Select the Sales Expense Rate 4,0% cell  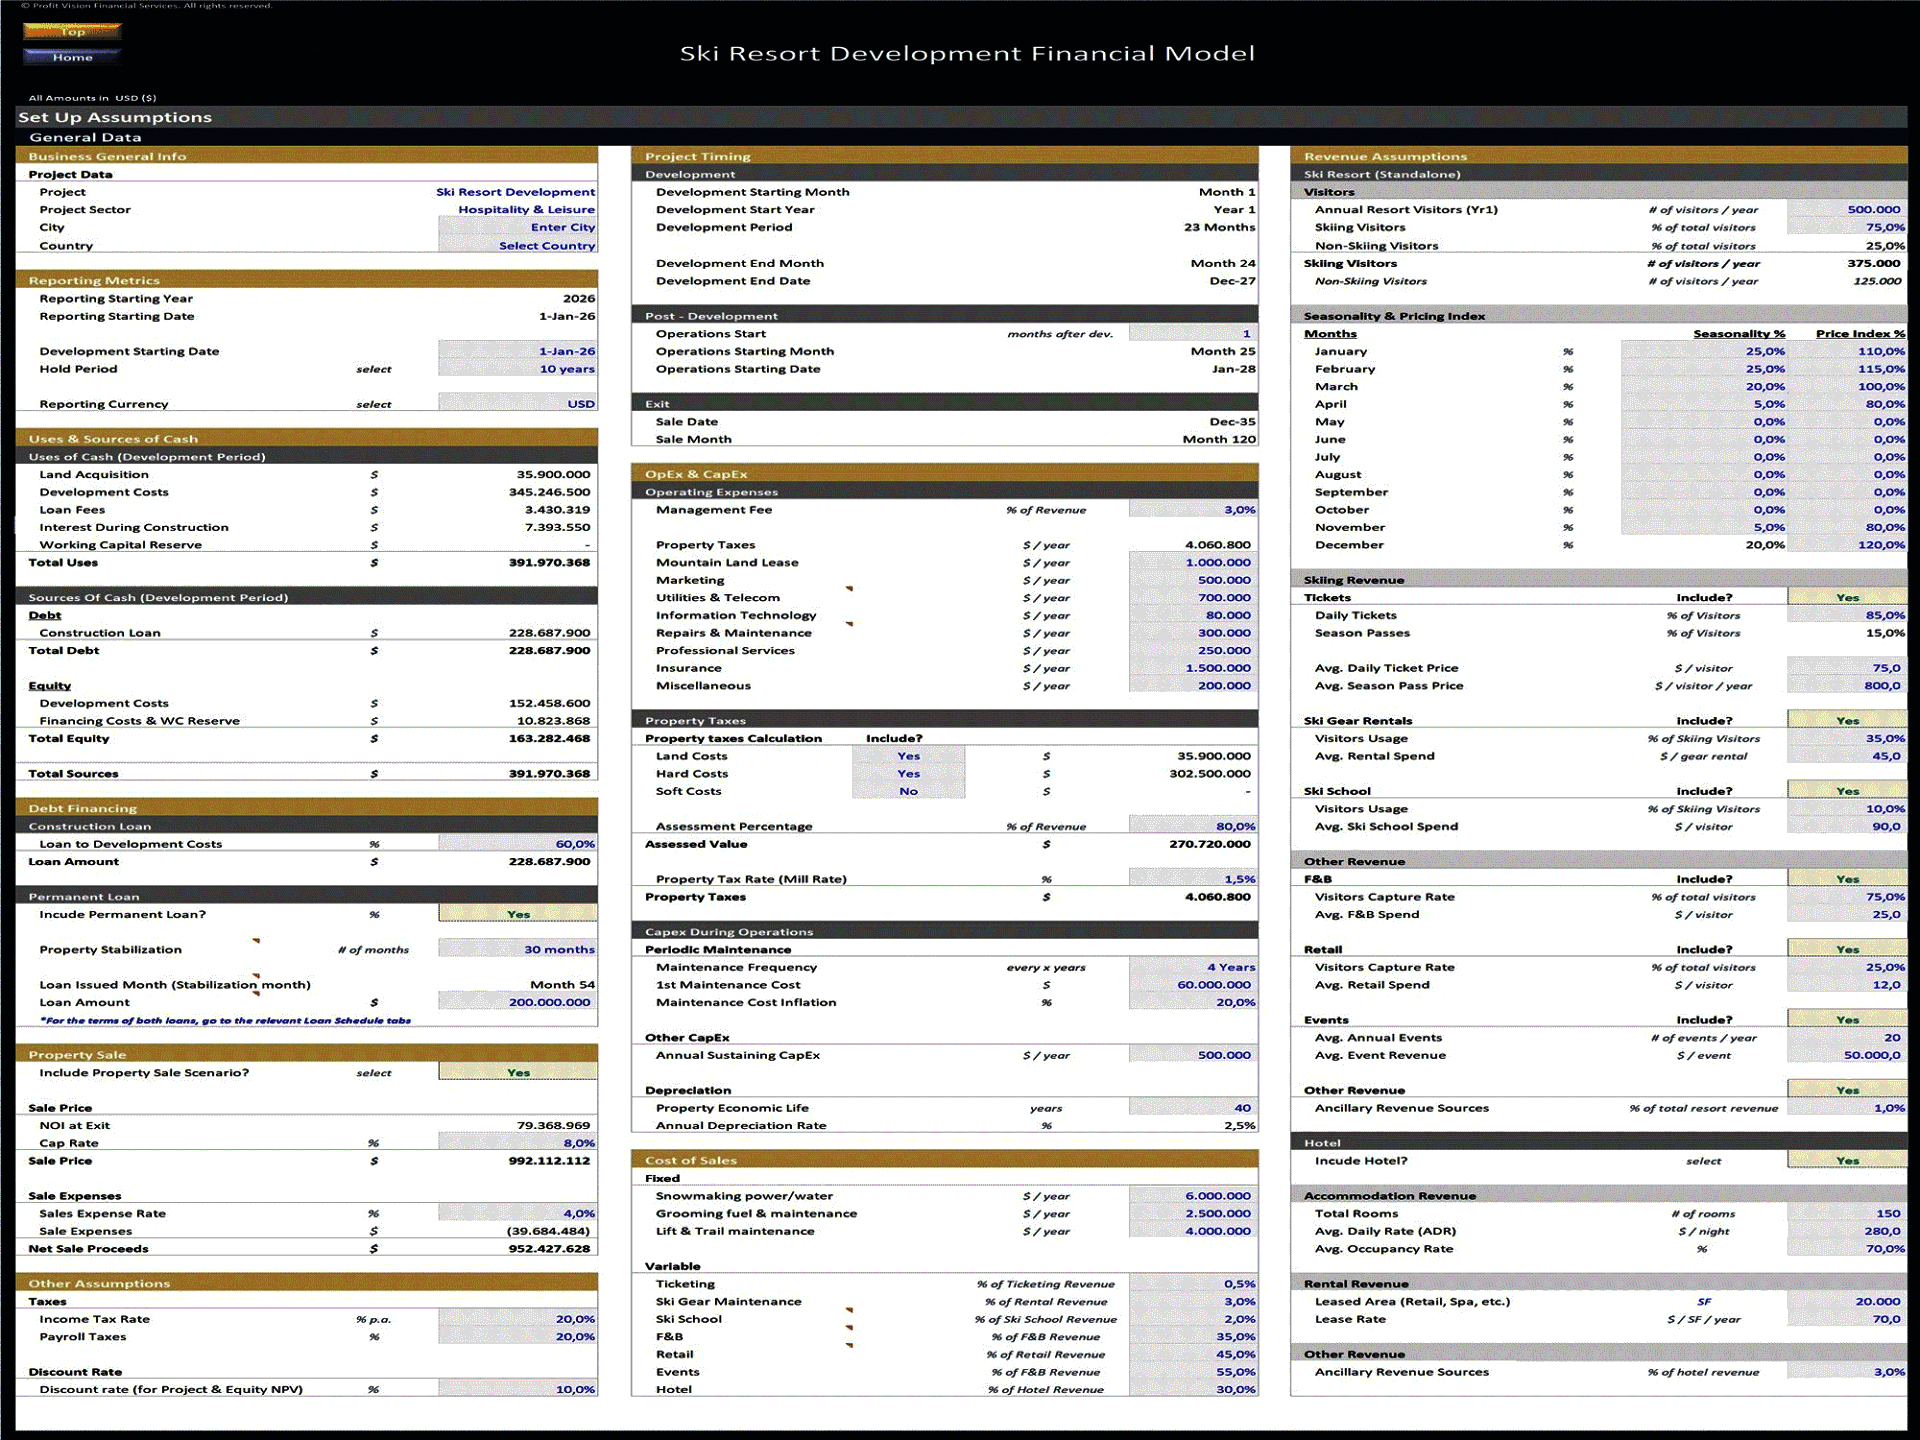pyautogui.click(x=518, y=1214)
